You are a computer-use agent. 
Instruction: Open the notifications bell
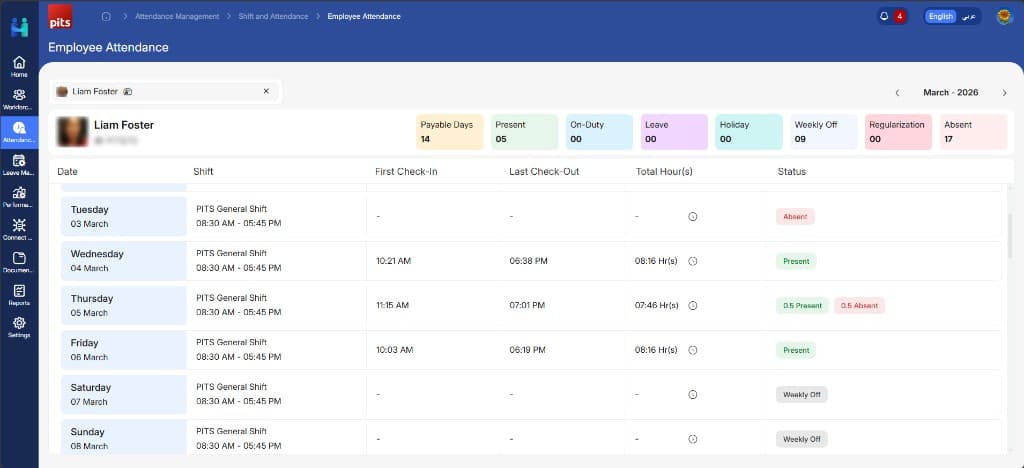click(885, 16)
